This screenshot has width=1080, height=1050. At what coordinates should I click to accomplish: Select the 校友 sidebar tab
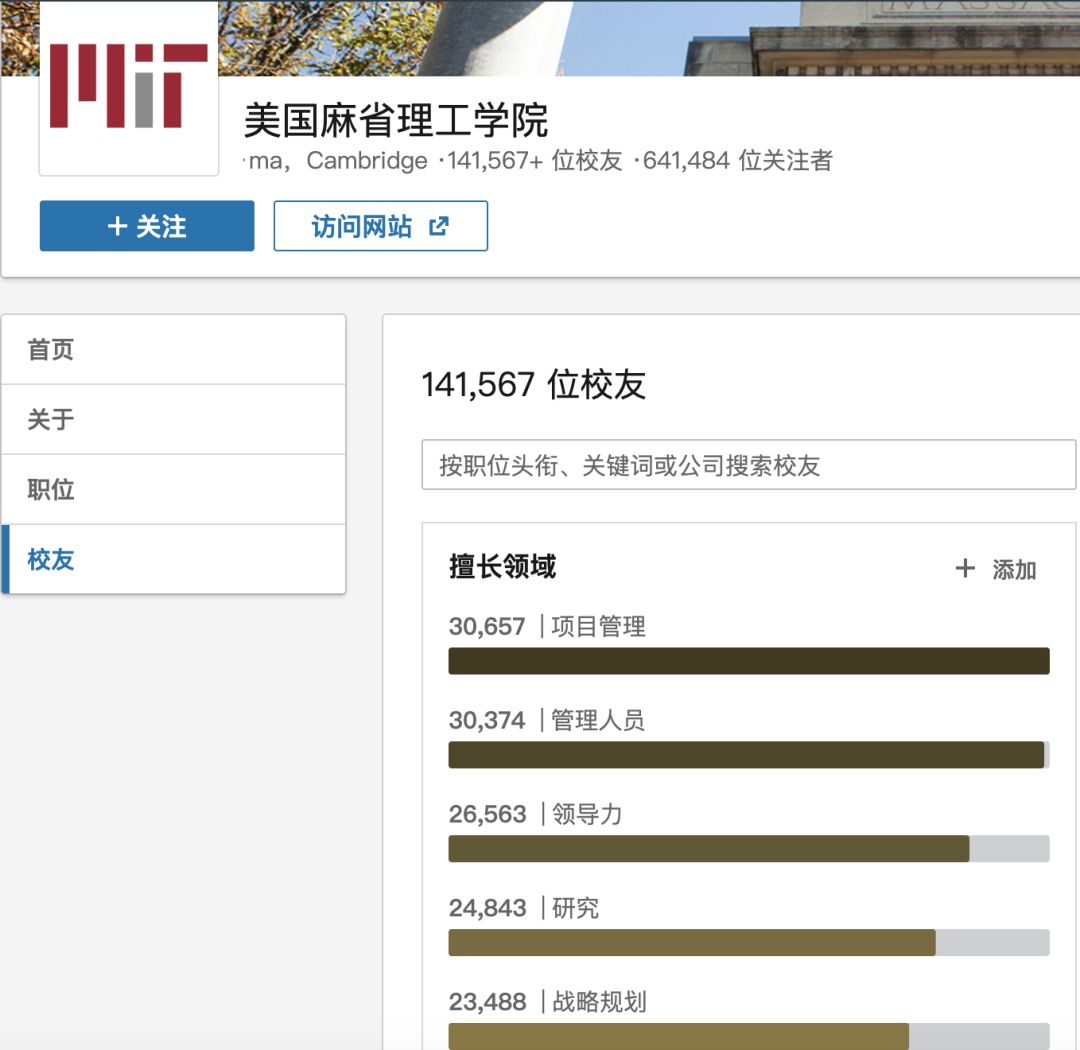[174, 559]
